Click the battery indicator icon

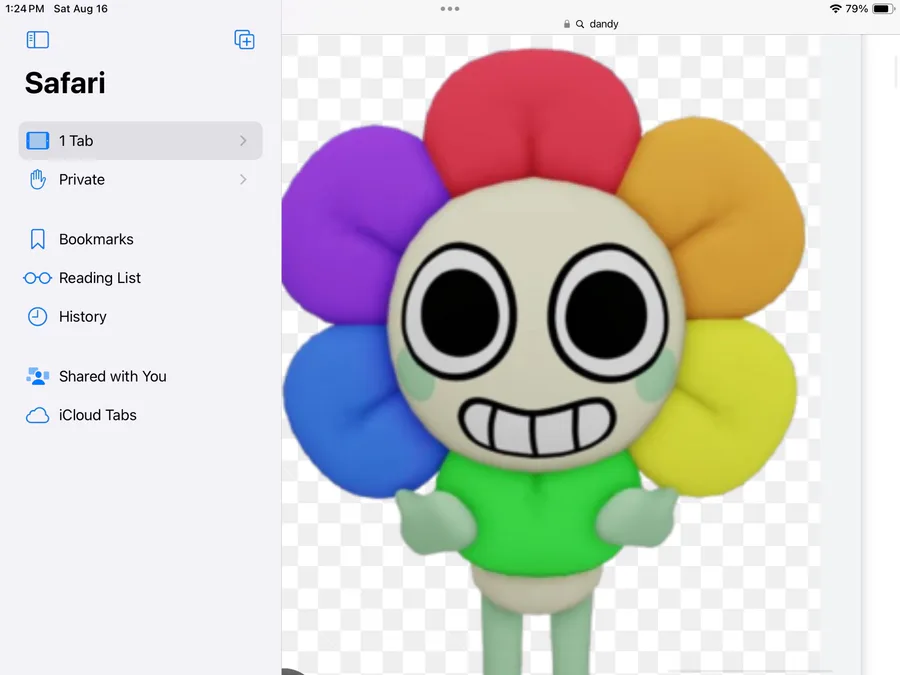point(884,9)
